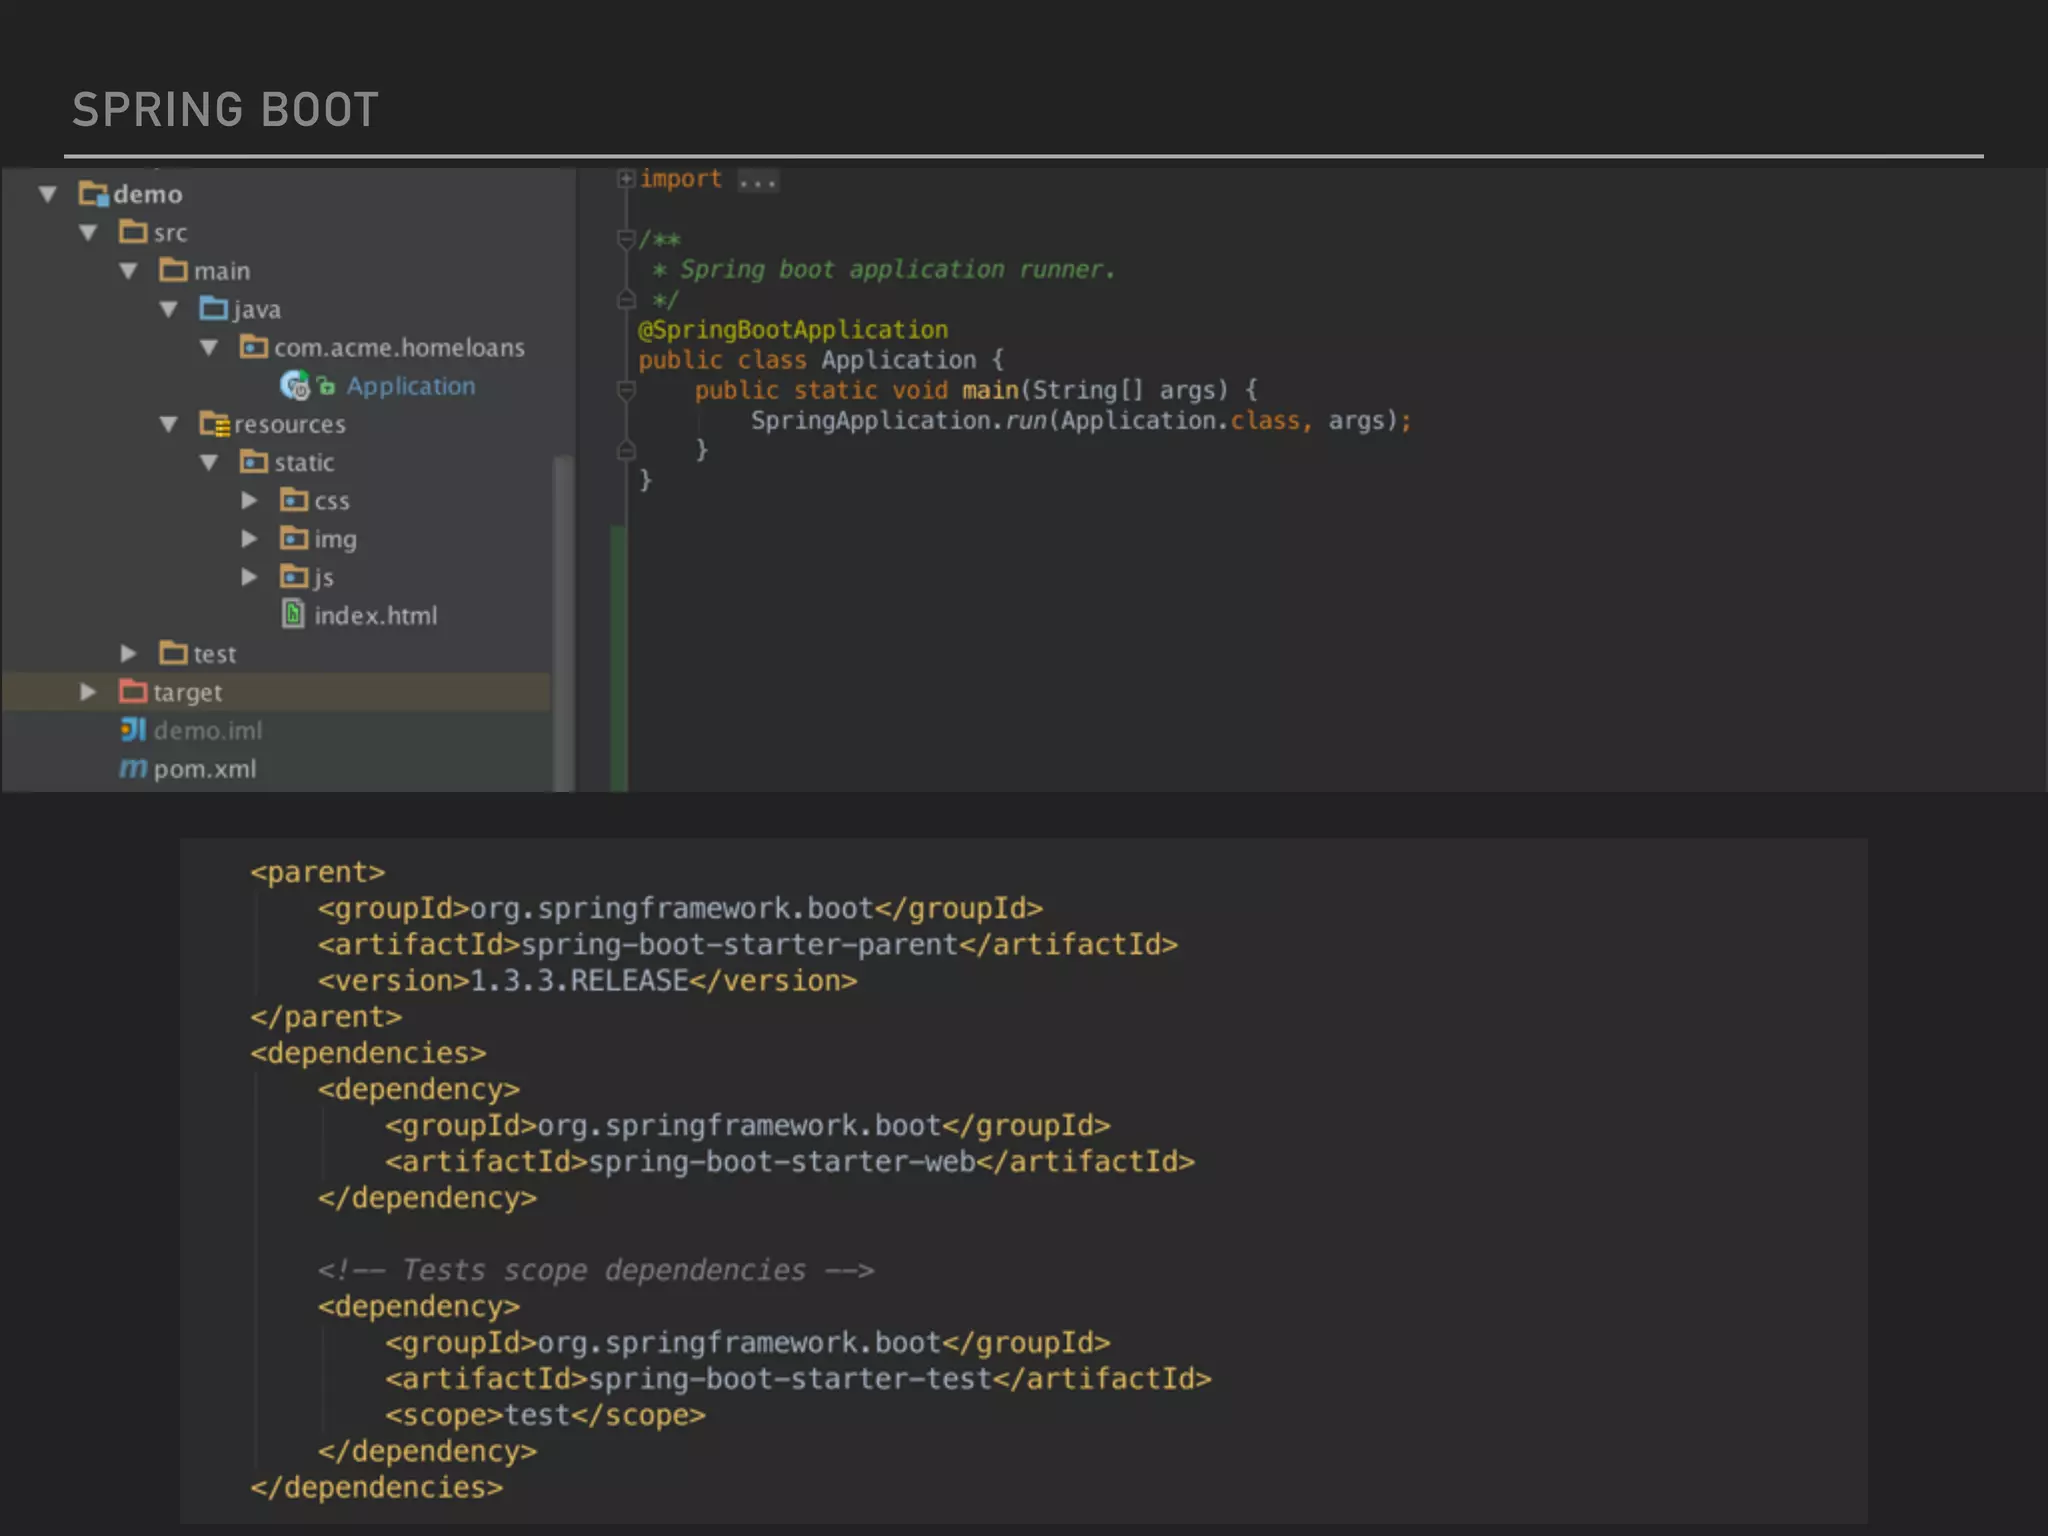Click the red target folder icon
Image resolution: width=2048 pixels, height=1536 pixels.
[x=133, y=691]
